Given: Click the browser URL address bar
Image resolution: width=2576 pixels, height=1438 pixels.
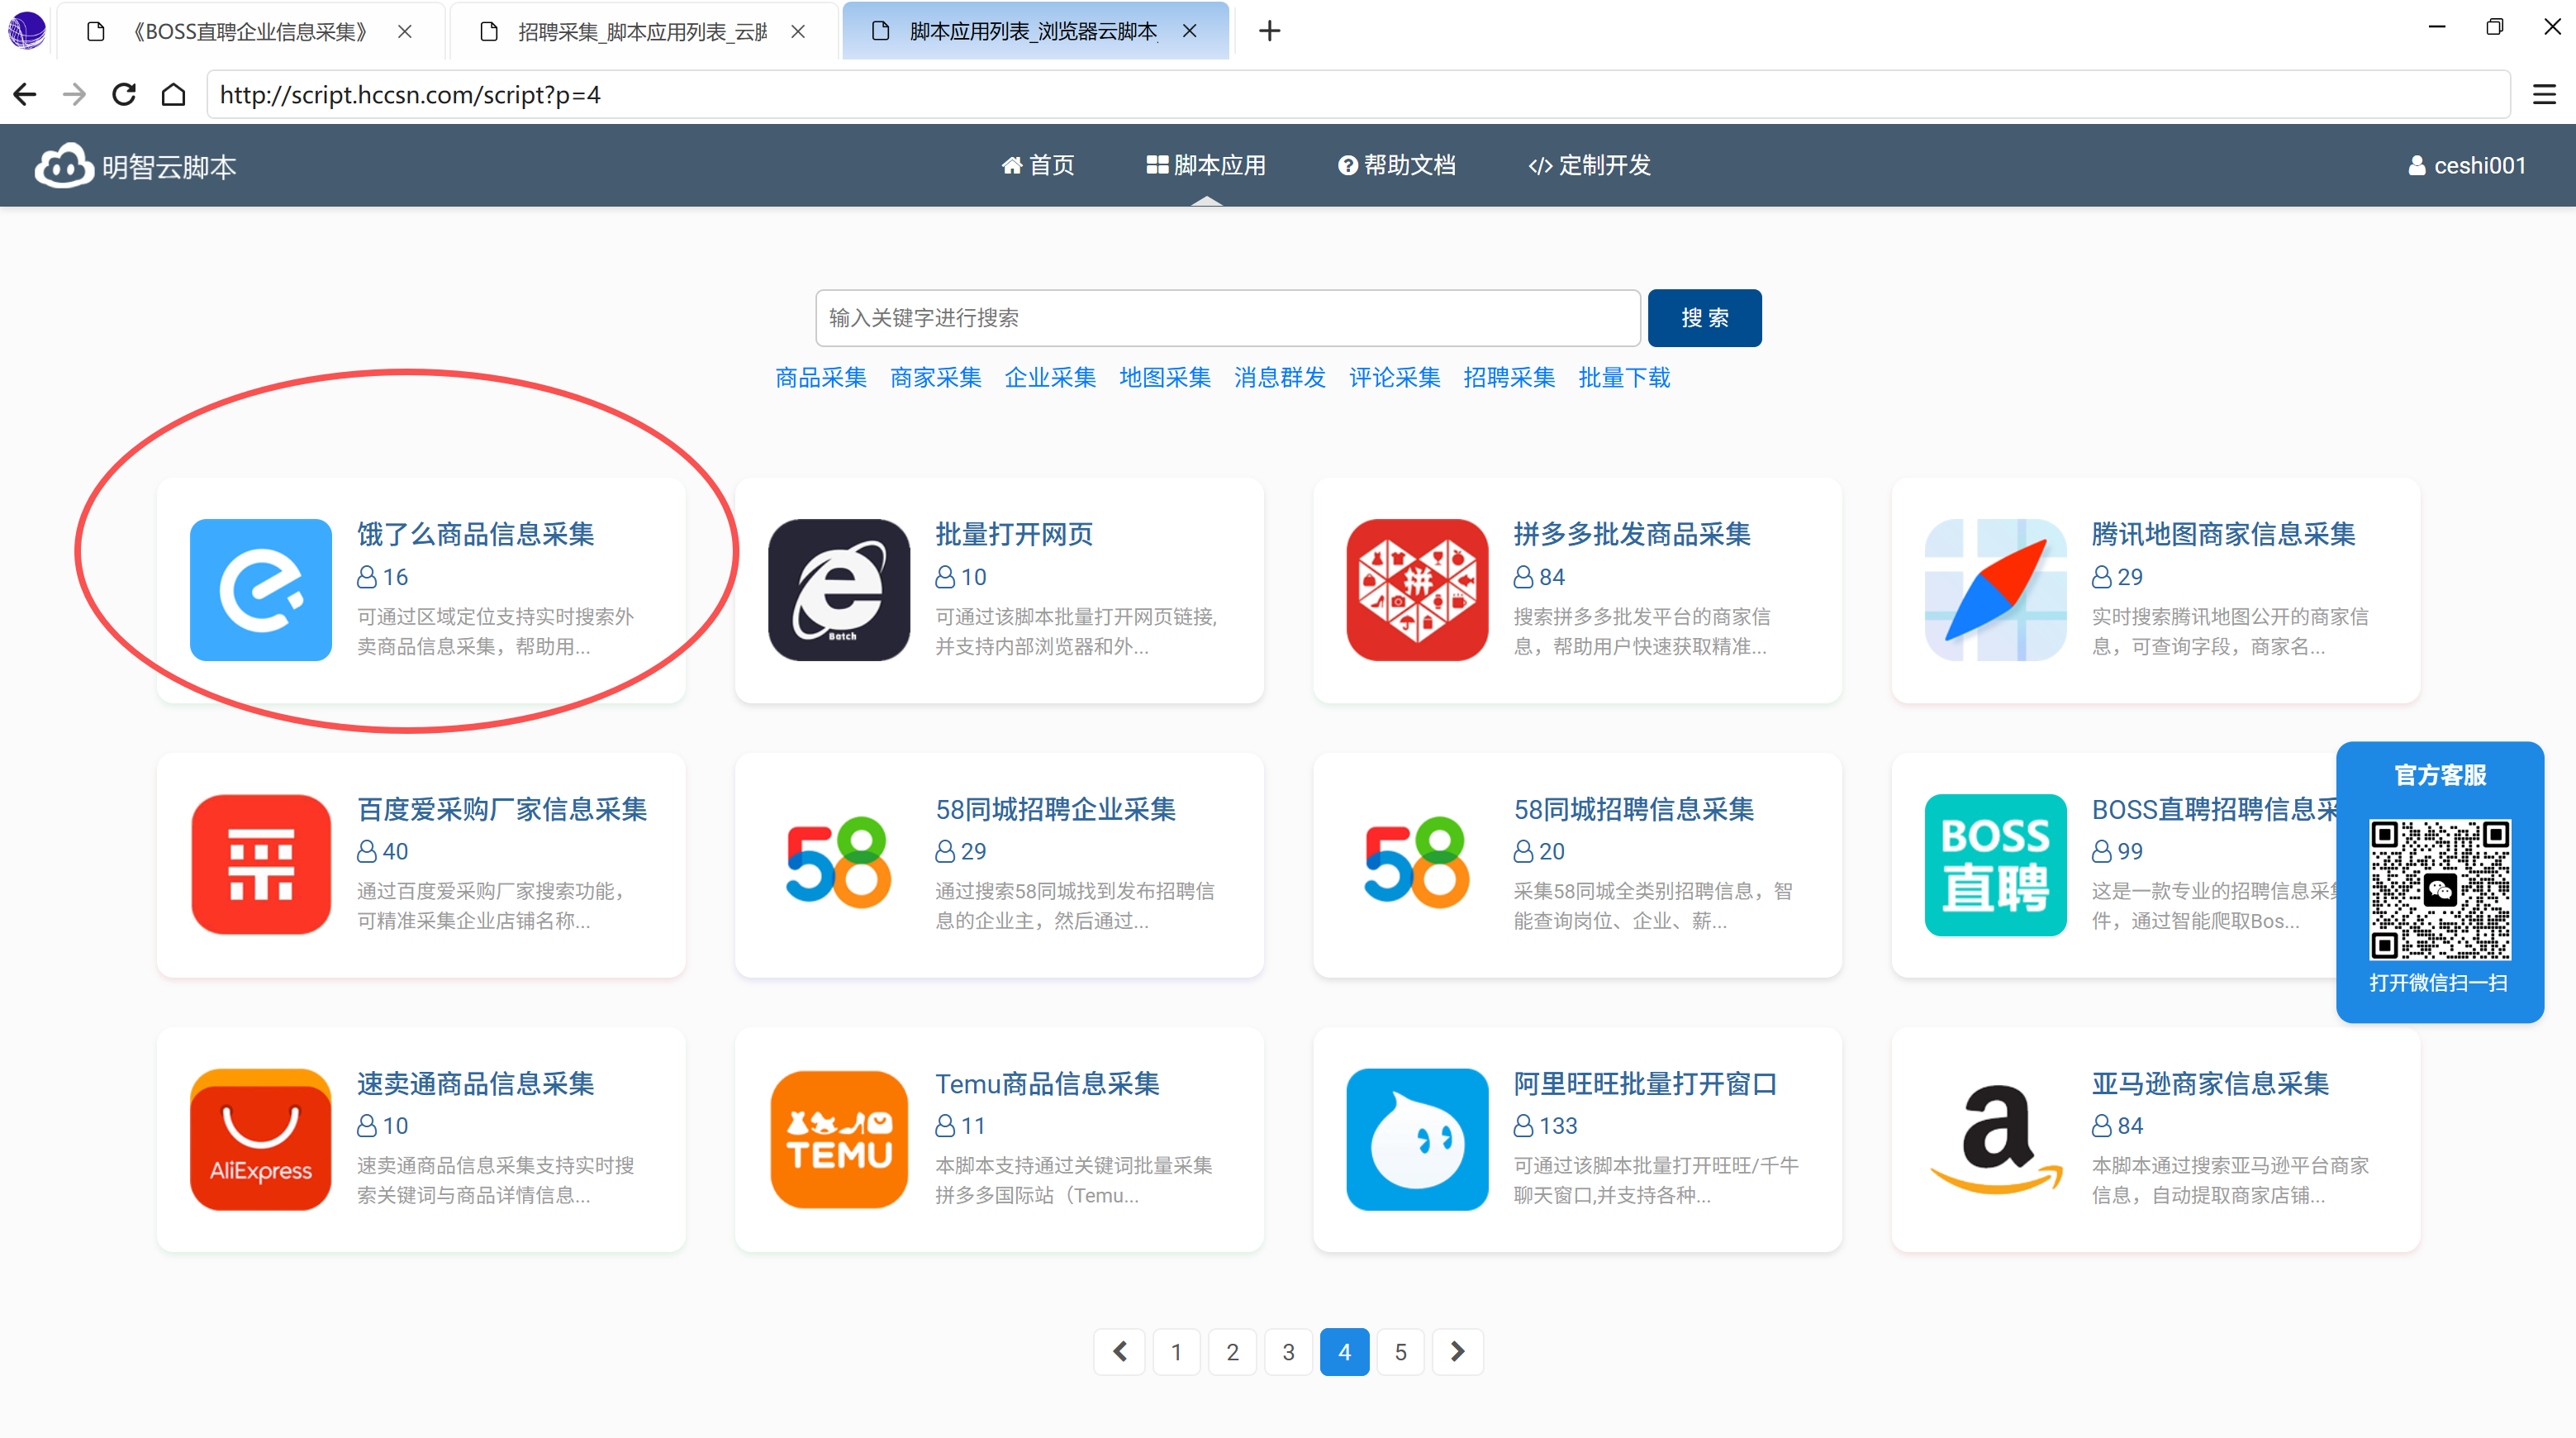Looking at the screenshot, I should (1358, 94).
